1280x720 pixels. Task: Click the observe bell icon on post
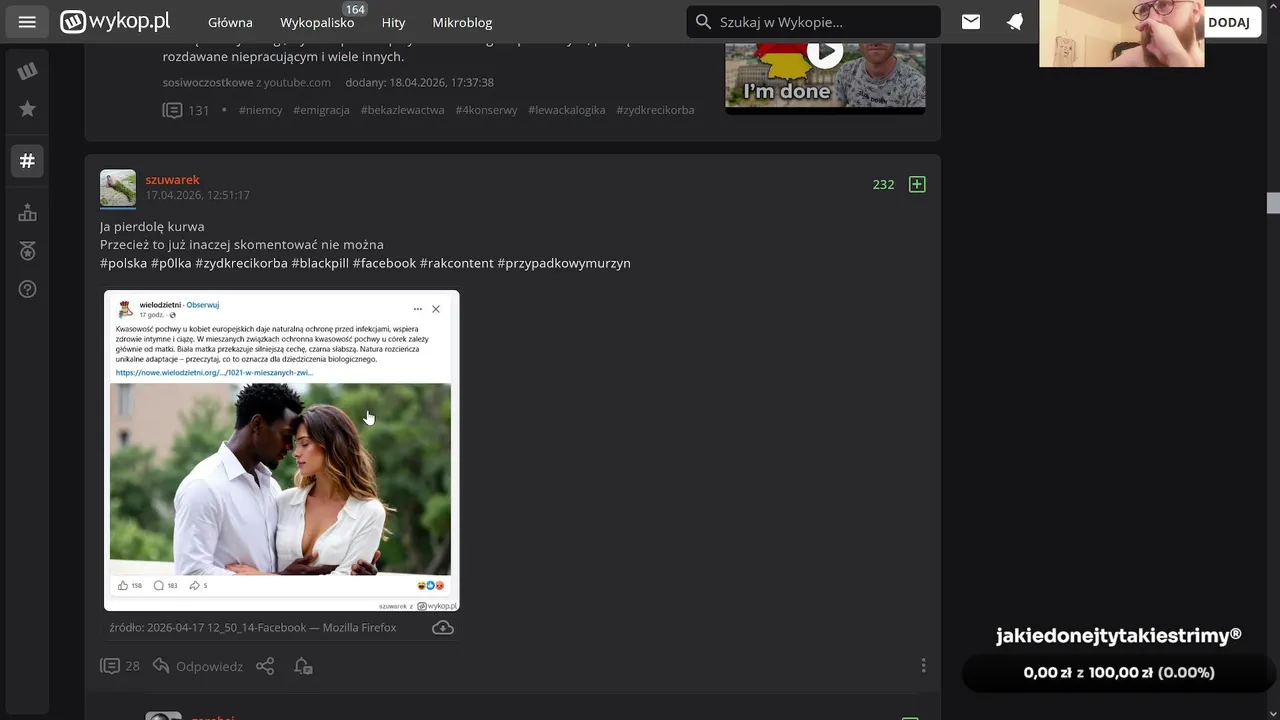304,666
